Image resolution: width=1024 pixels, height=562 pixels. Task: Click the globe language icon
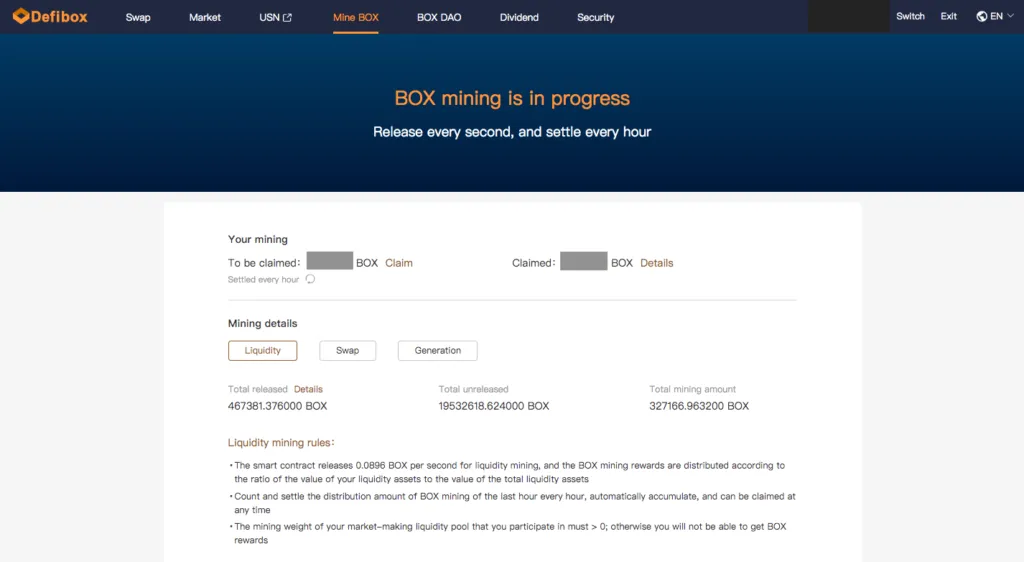tap(982, 16)
